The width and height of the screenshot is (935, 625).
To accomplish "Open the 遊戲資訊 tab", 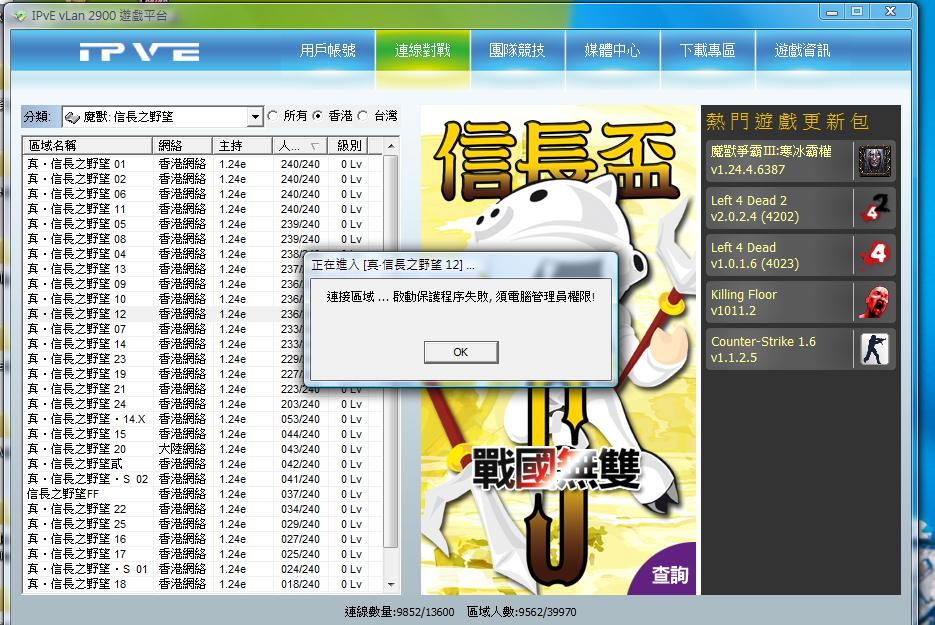I will click(x=802, y=51).
